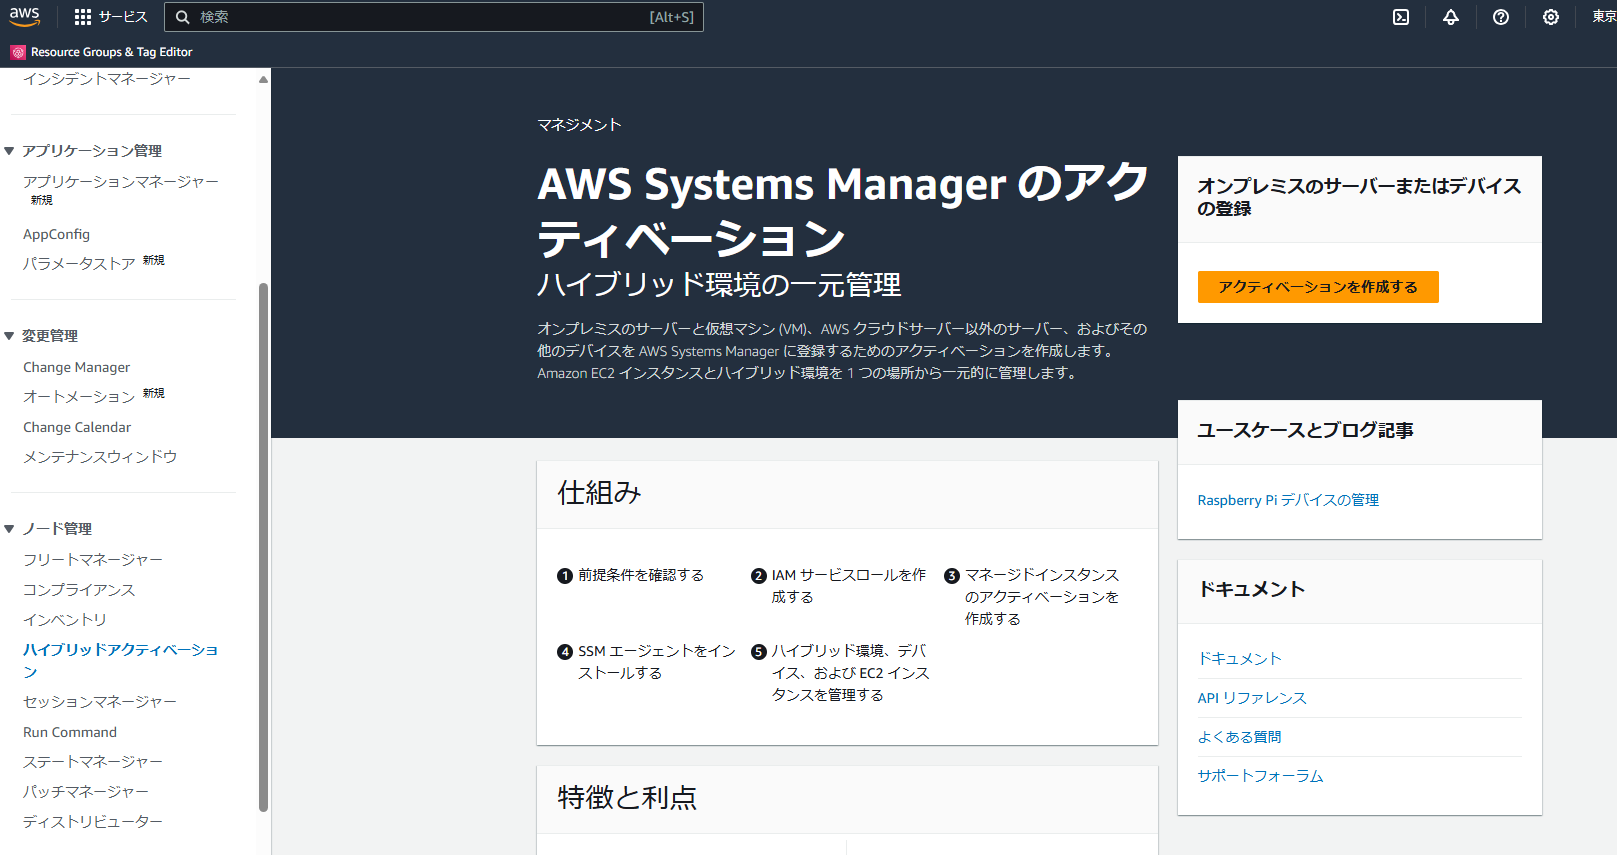Open ステートマネージャー in sidebar
Screen dimensions: 1617x855
point(93,762)
